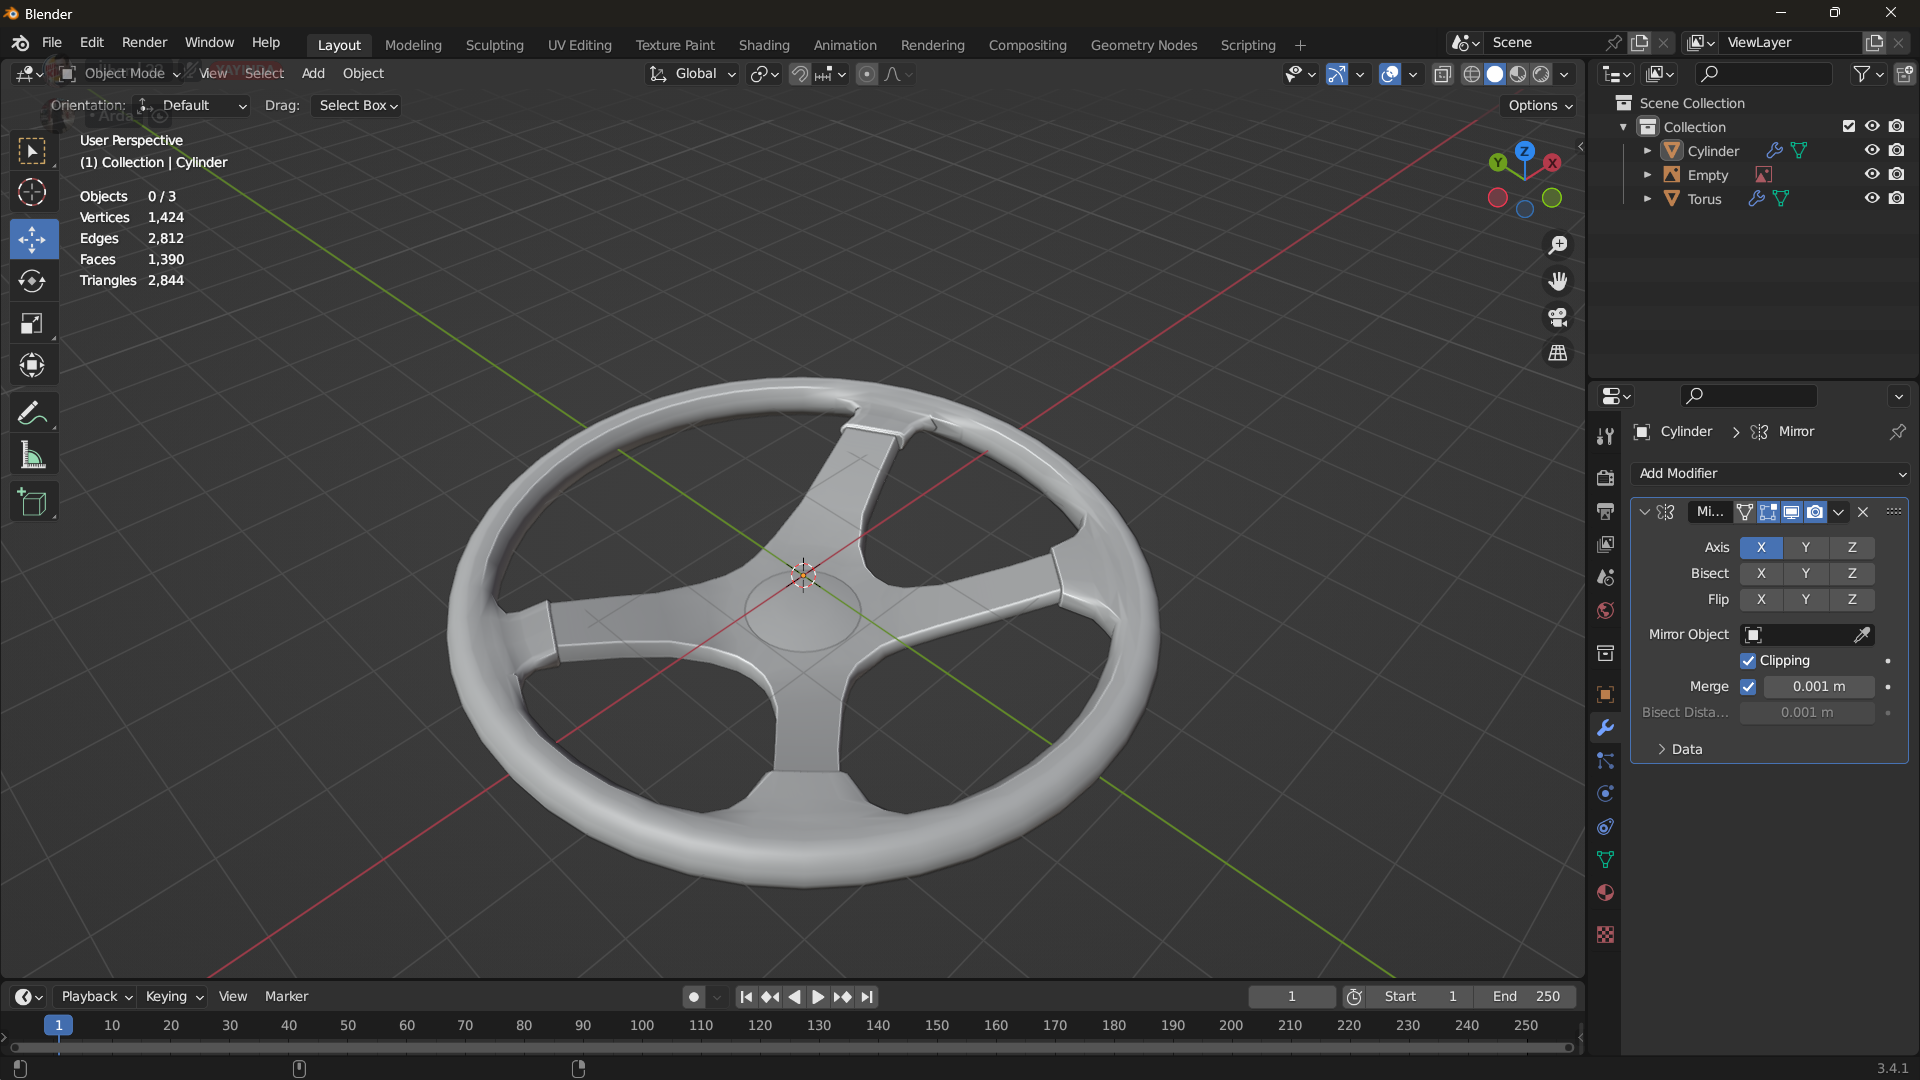Image resolution: width=1920 pixels, height=1080 pixels.
Task: Select the Scale tool
Action: coord(32,324)
